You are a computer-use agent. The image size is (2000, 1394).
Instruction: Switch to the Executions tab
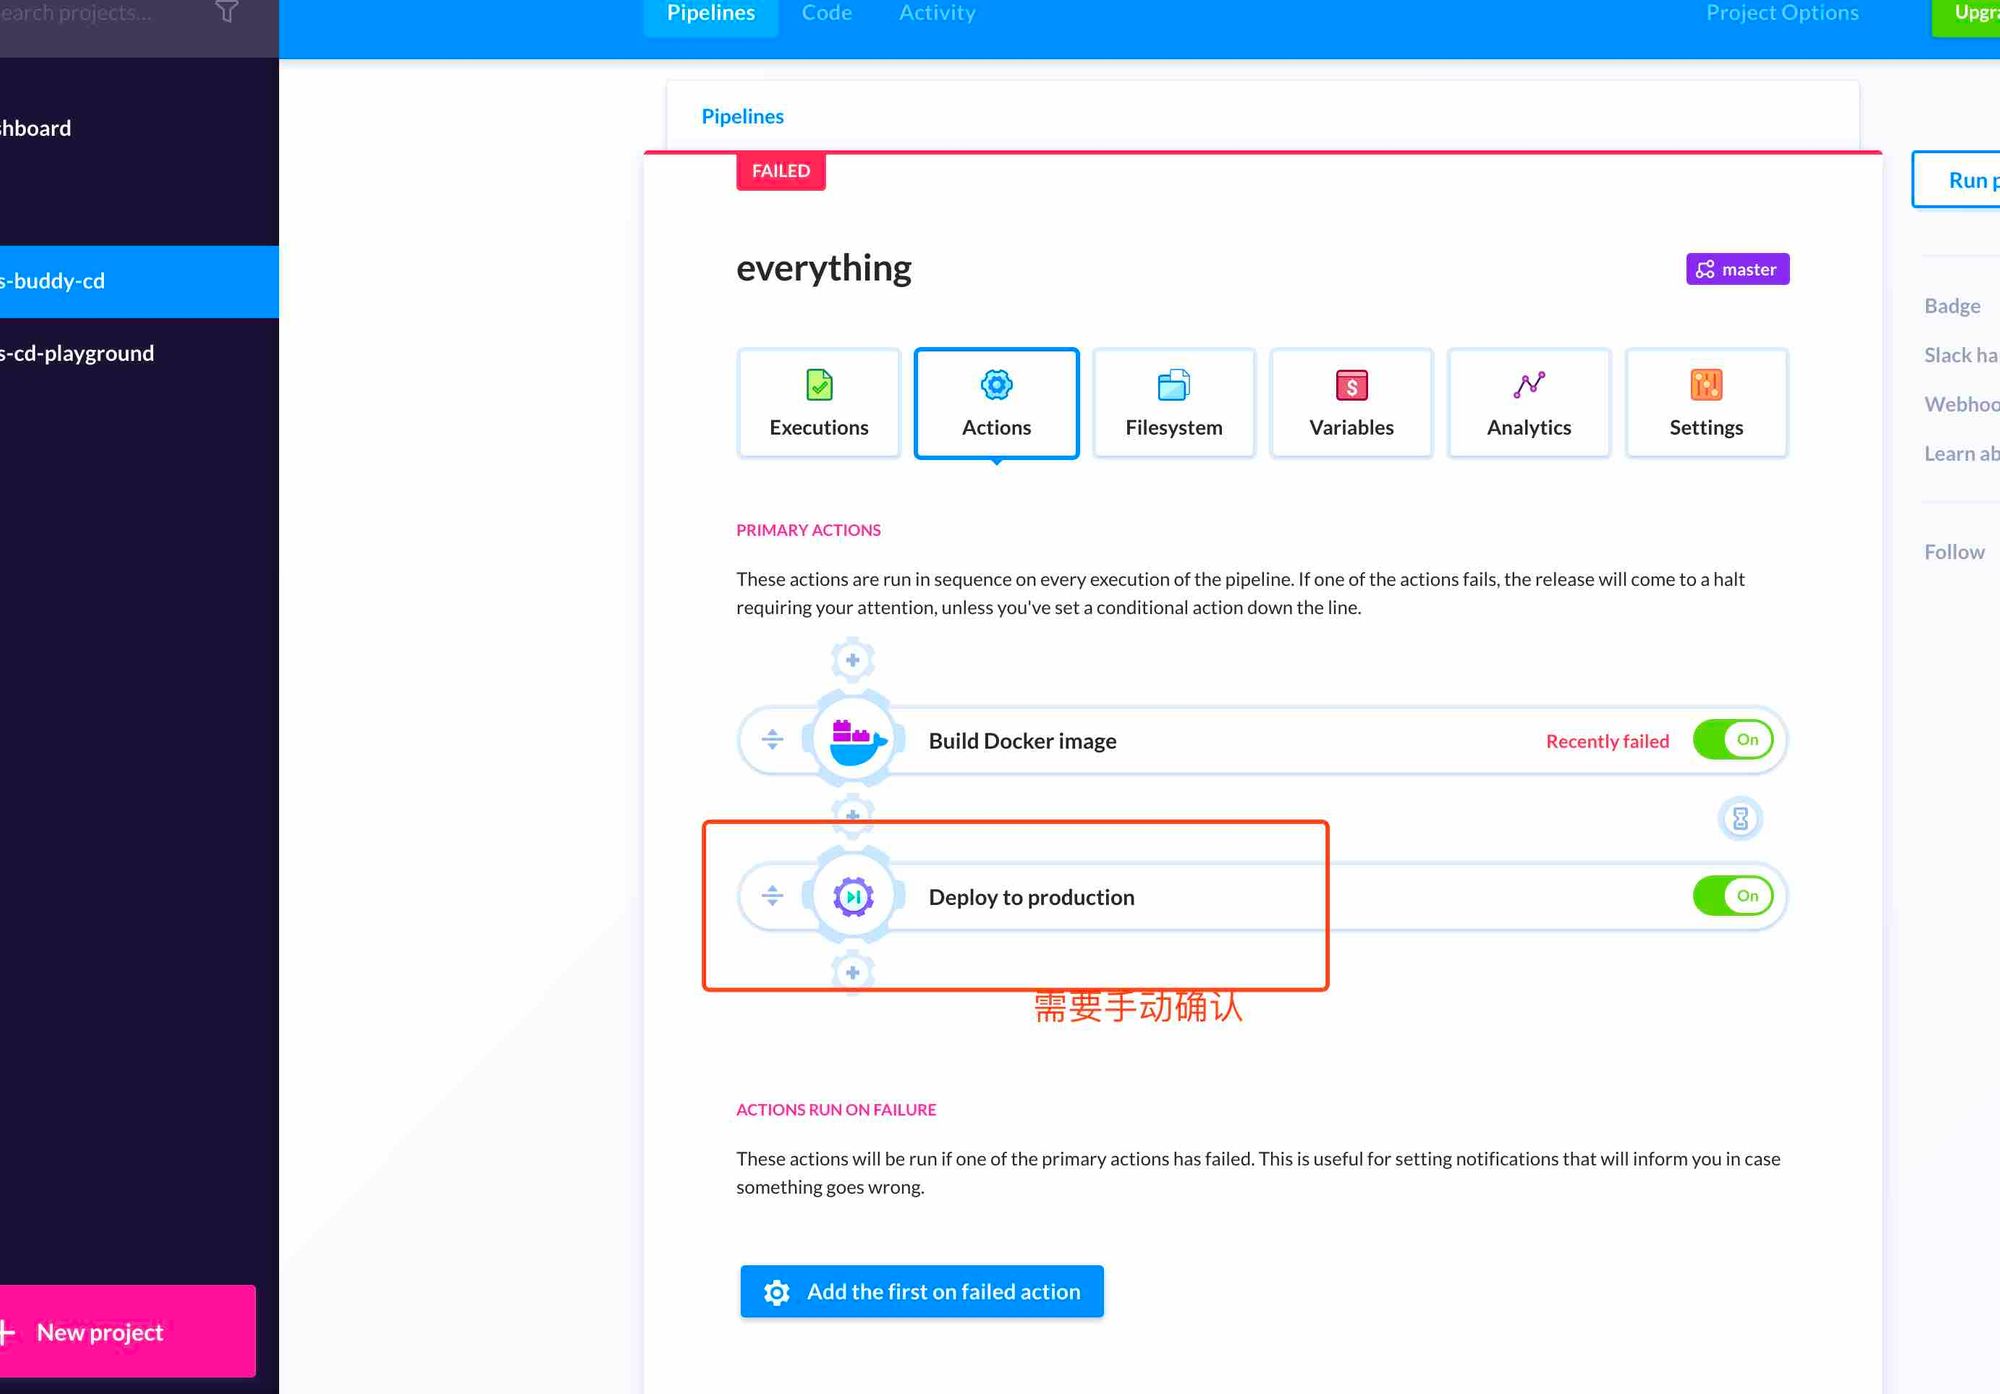coord(818,403)
